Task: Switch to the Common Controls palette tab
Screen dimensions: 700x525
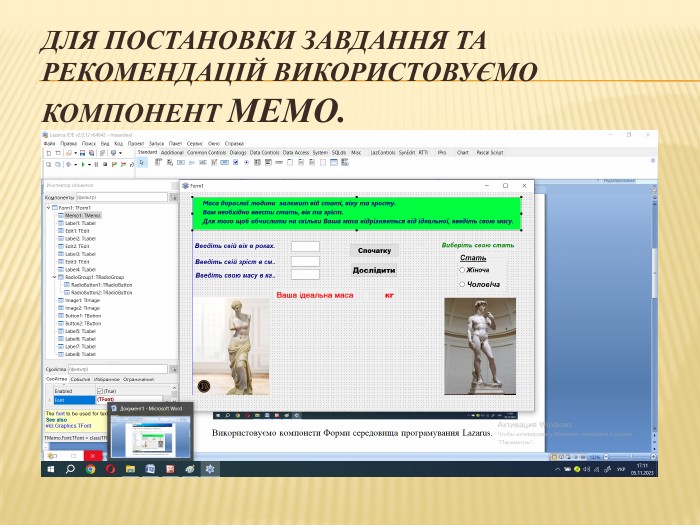Action: click(206, 153)
